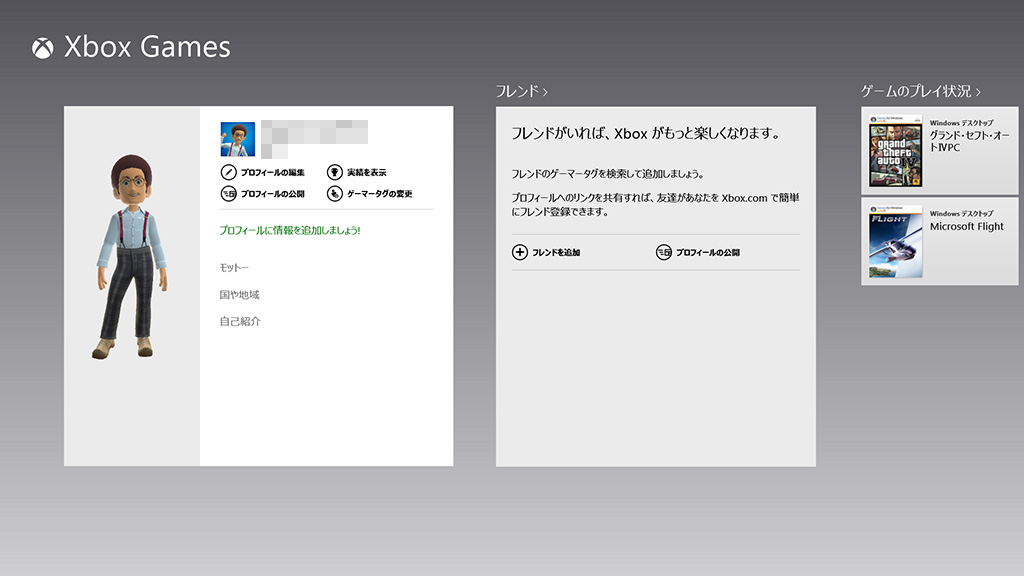
Task: Expand the フレンド section header
Action: click(x=521, y=91)
